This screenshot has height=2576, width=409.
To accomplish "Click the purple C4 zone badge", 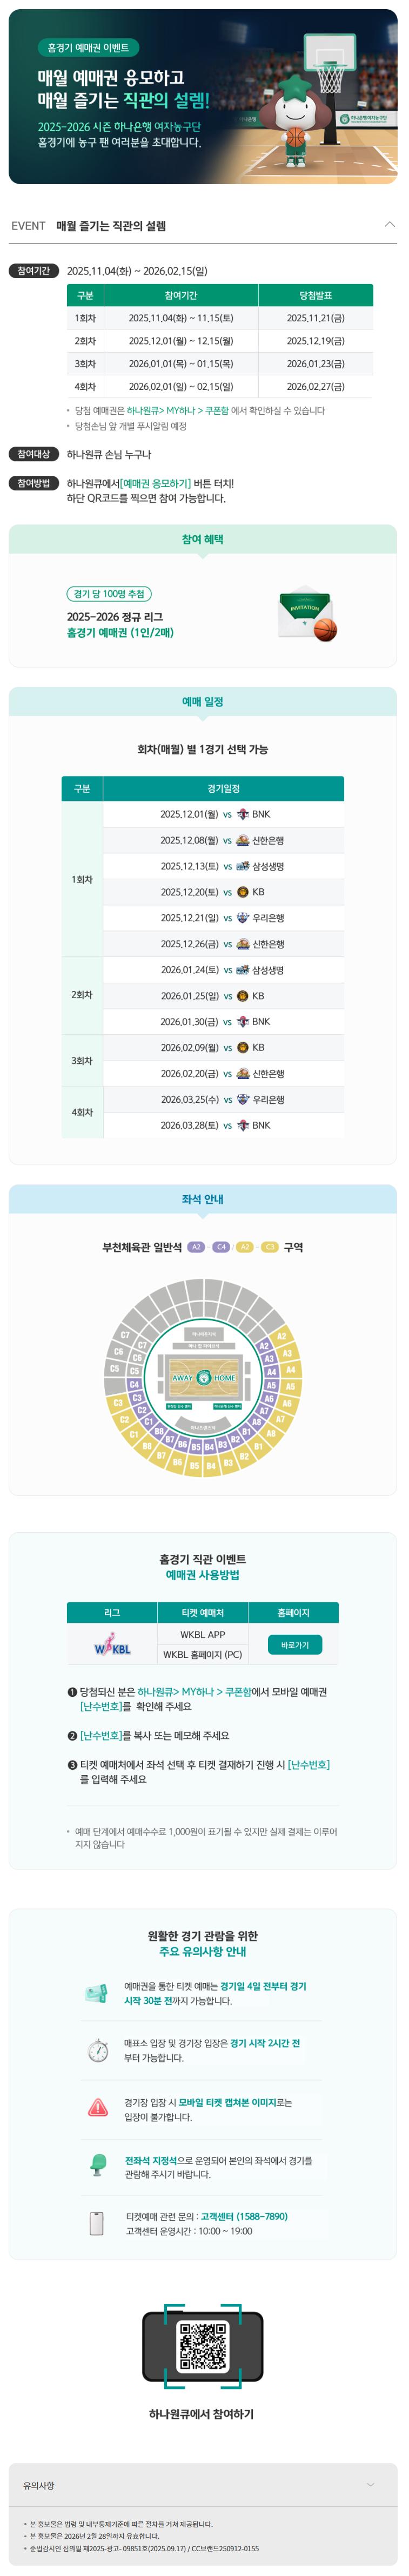I will pos(221,1247).
